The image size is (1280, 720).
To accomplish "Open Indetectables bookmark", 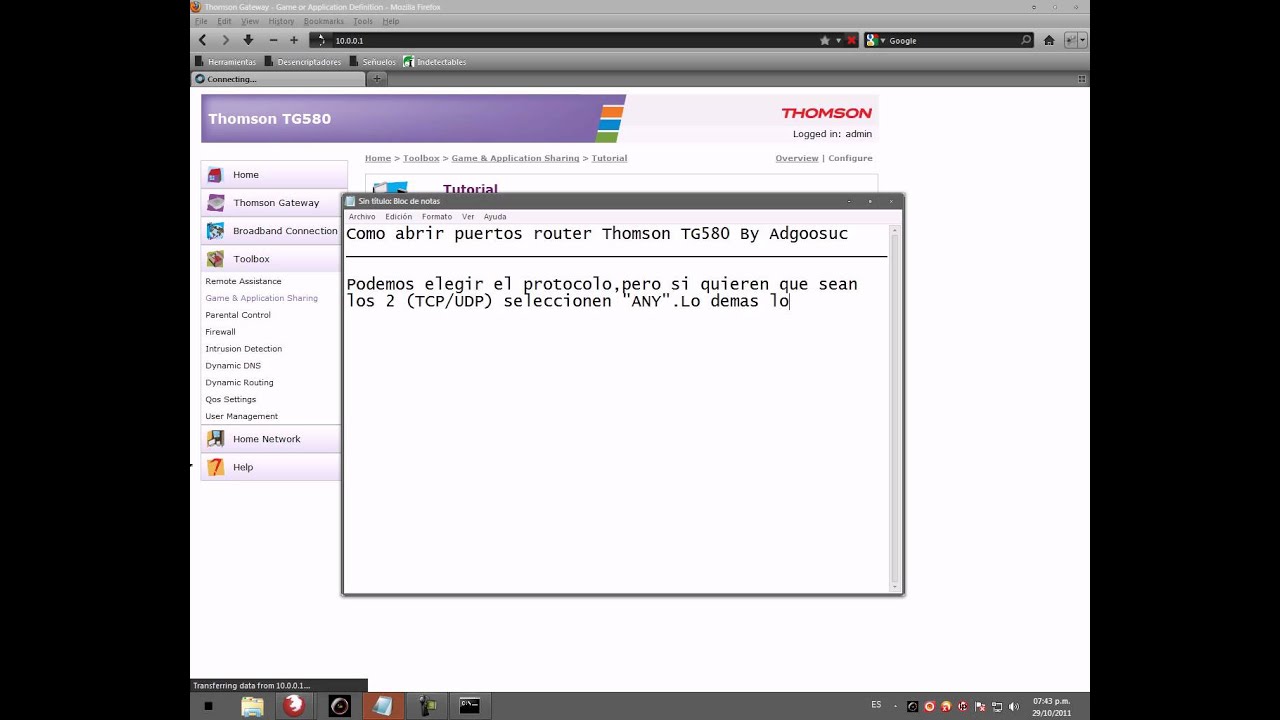I will 435,62.
